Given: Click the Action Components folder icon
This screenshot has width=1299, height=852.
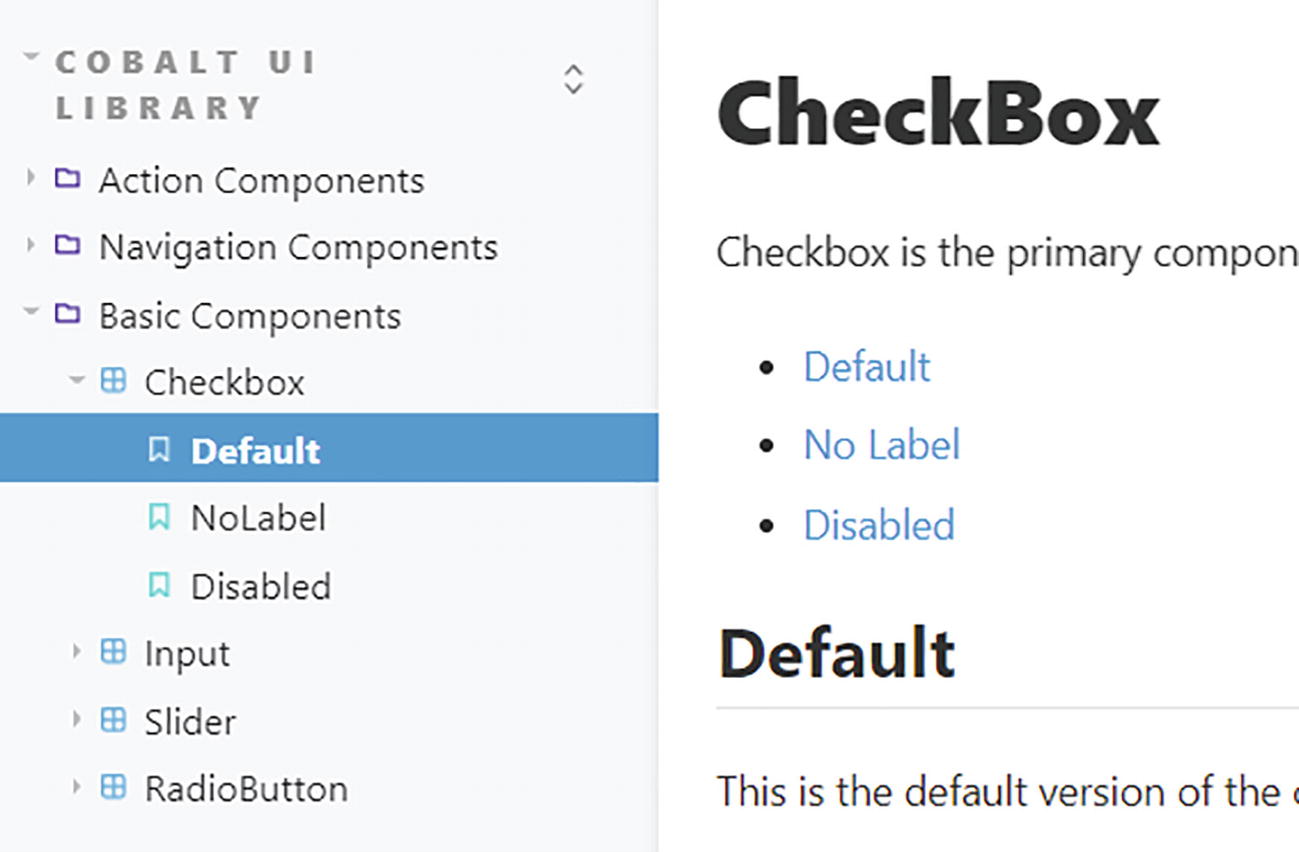Looking at the screenshot, I should coord(67,180).
